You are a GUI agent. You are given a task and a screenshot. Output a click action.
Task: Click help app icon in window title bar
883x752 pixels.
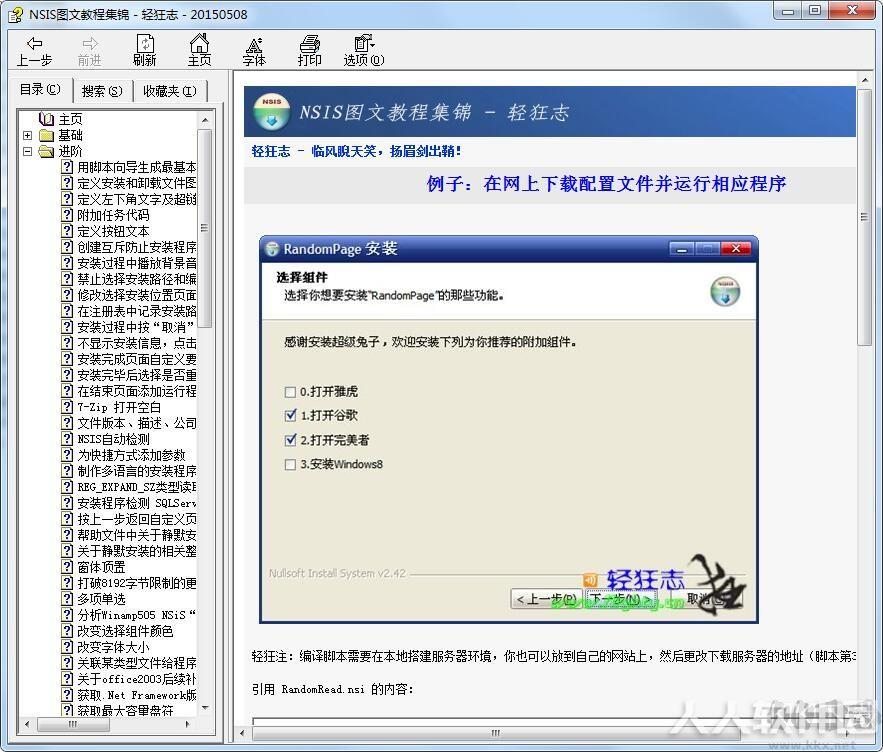tap(15, 15)
